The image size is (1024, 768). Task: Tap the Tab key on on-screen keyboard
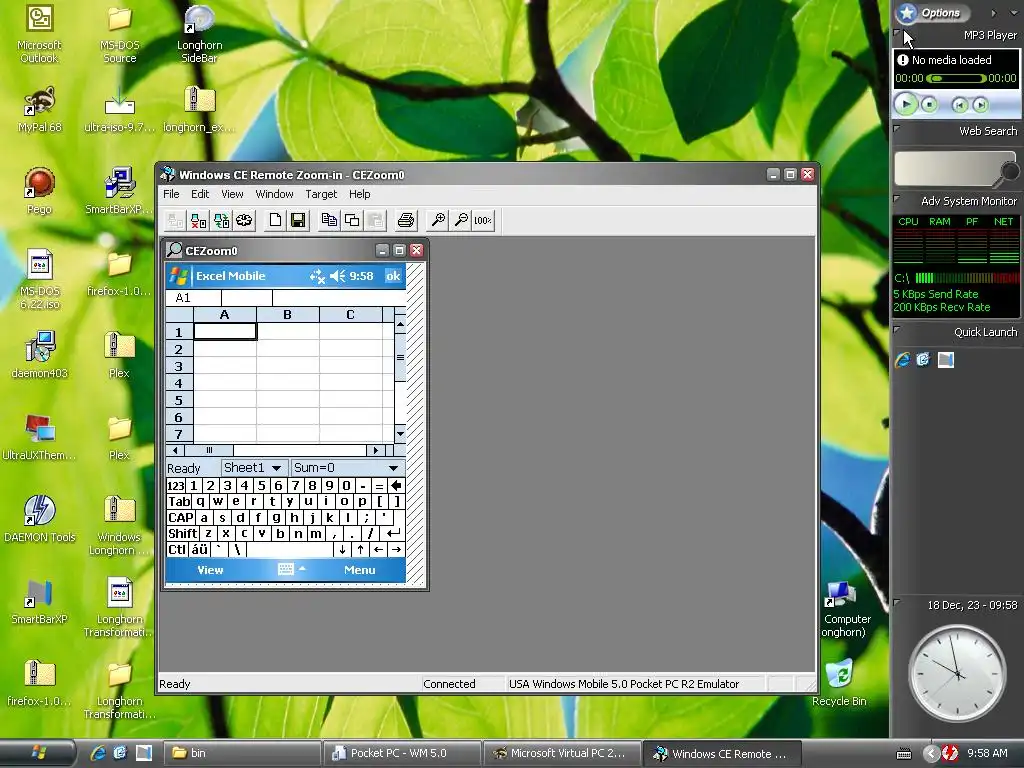point(179,502)
